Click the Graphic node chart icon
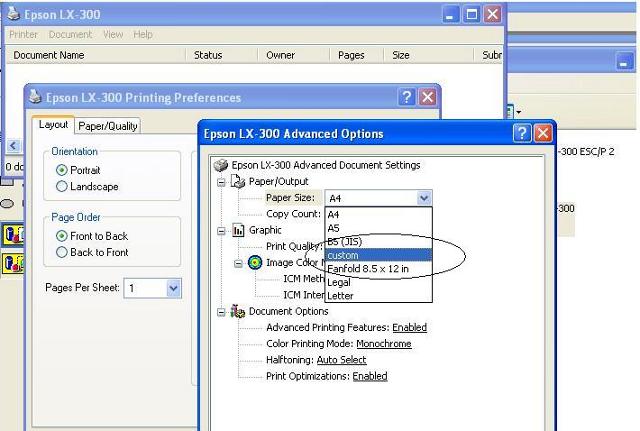The width and height of the screenshot is (640, 431). tap(238, 230)
